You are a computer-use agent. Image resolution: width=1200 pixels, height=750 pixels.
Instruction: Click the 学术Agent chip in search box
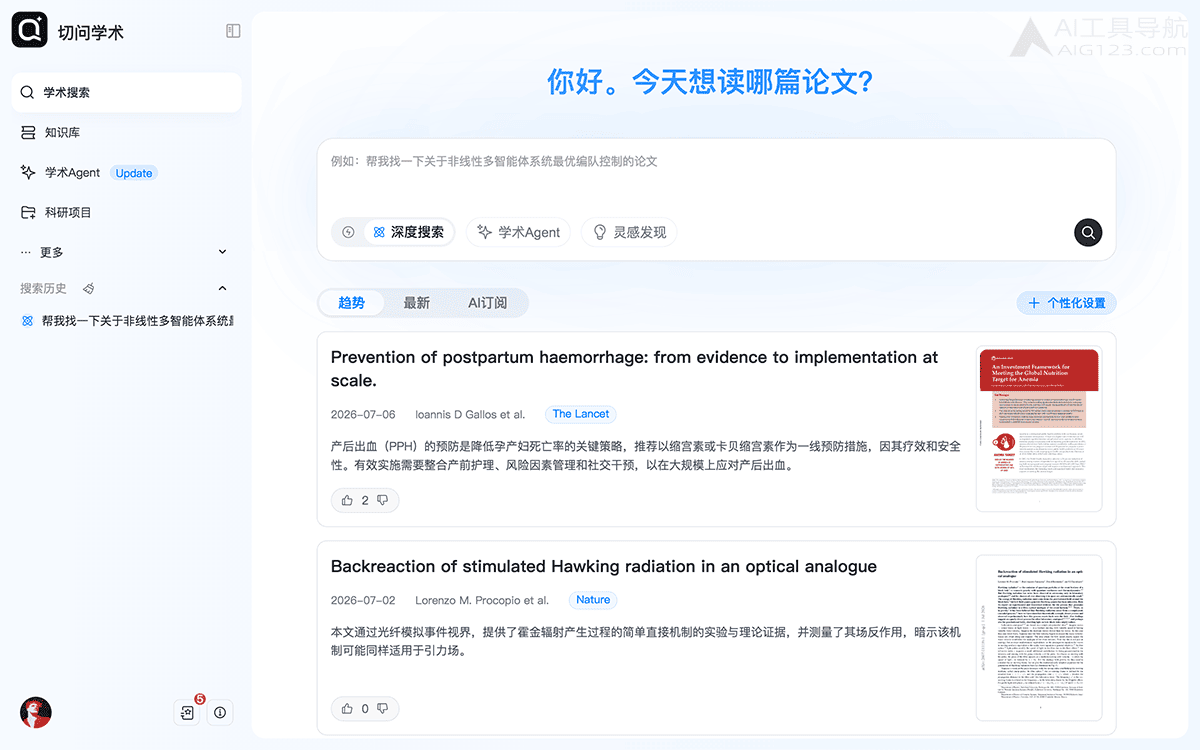pos(518,232)
